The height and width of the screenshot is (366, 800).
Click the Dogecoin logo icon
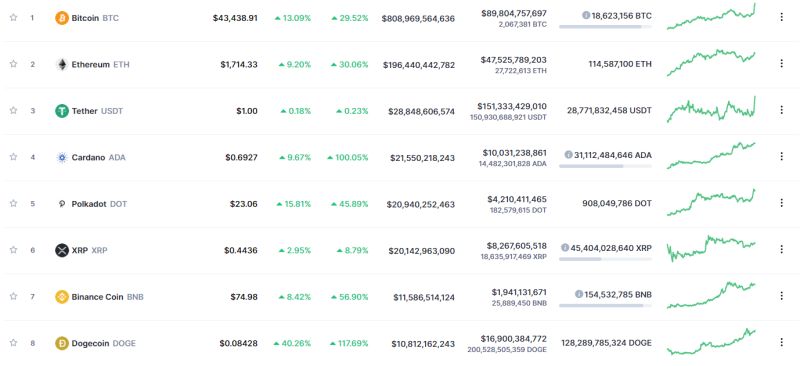[62, 344]
